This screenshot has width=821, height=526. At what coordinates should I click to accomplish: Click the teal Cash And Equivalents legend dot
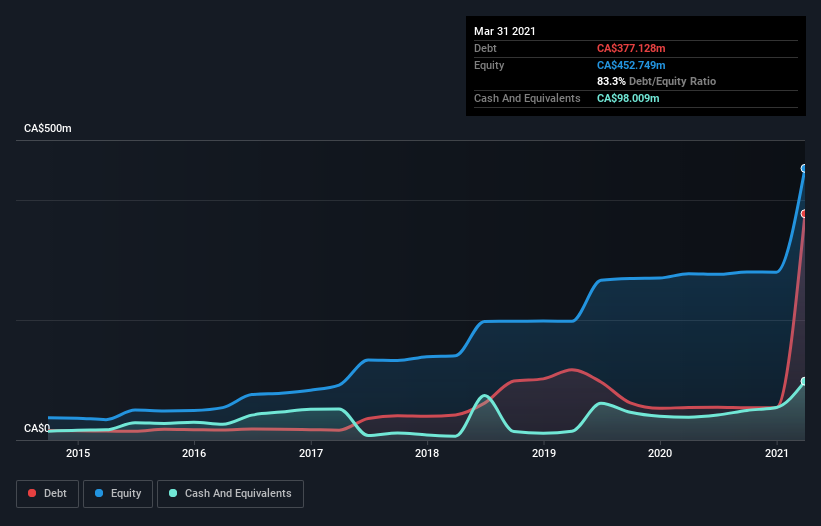point(173,494)
